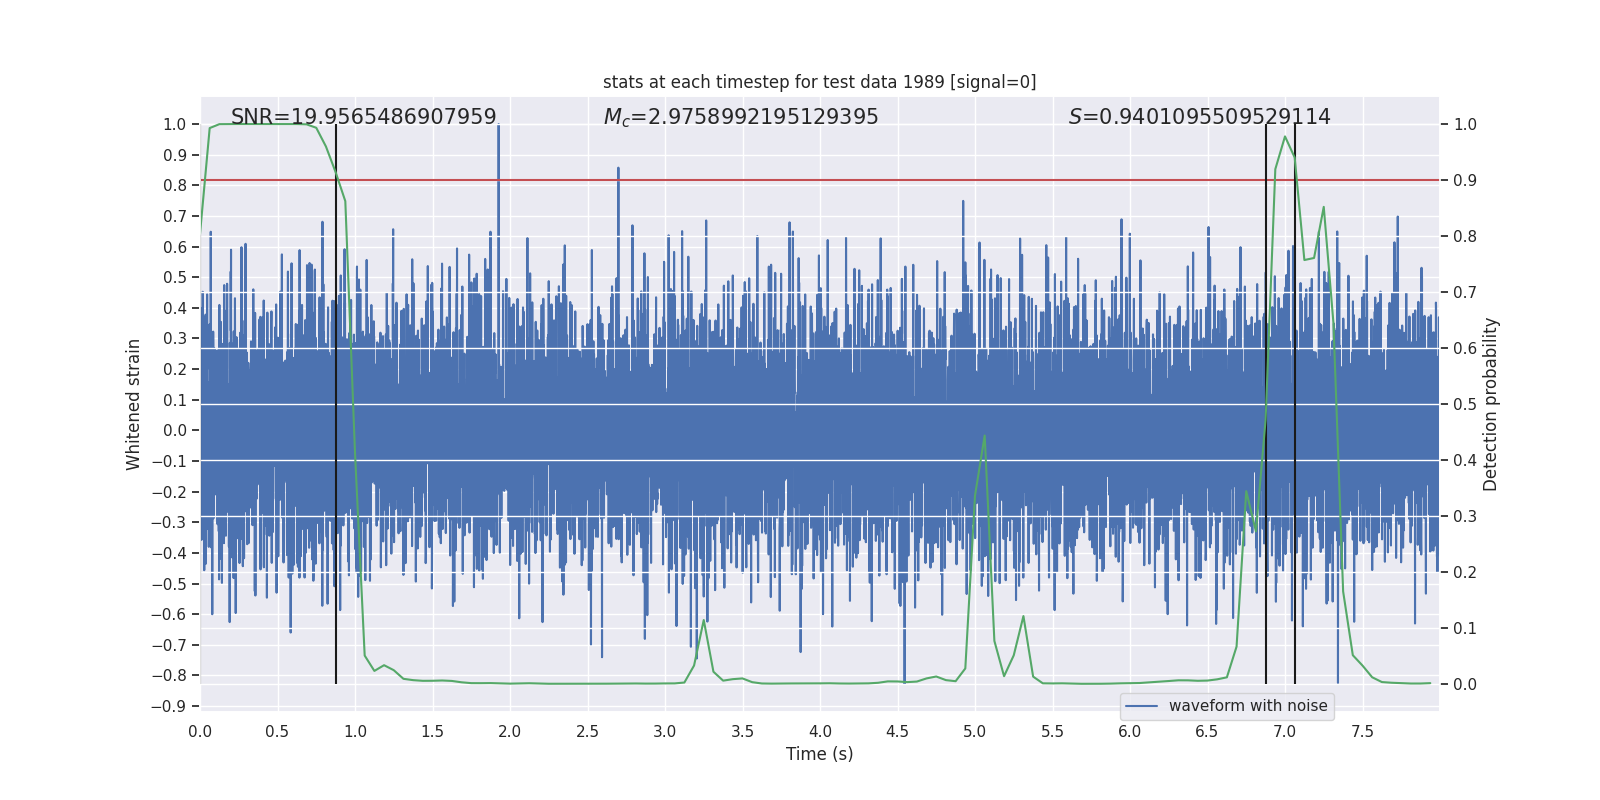The image size is (1600, 800).
Task: Click the SNR value annotation text
Action: point(363,117)
